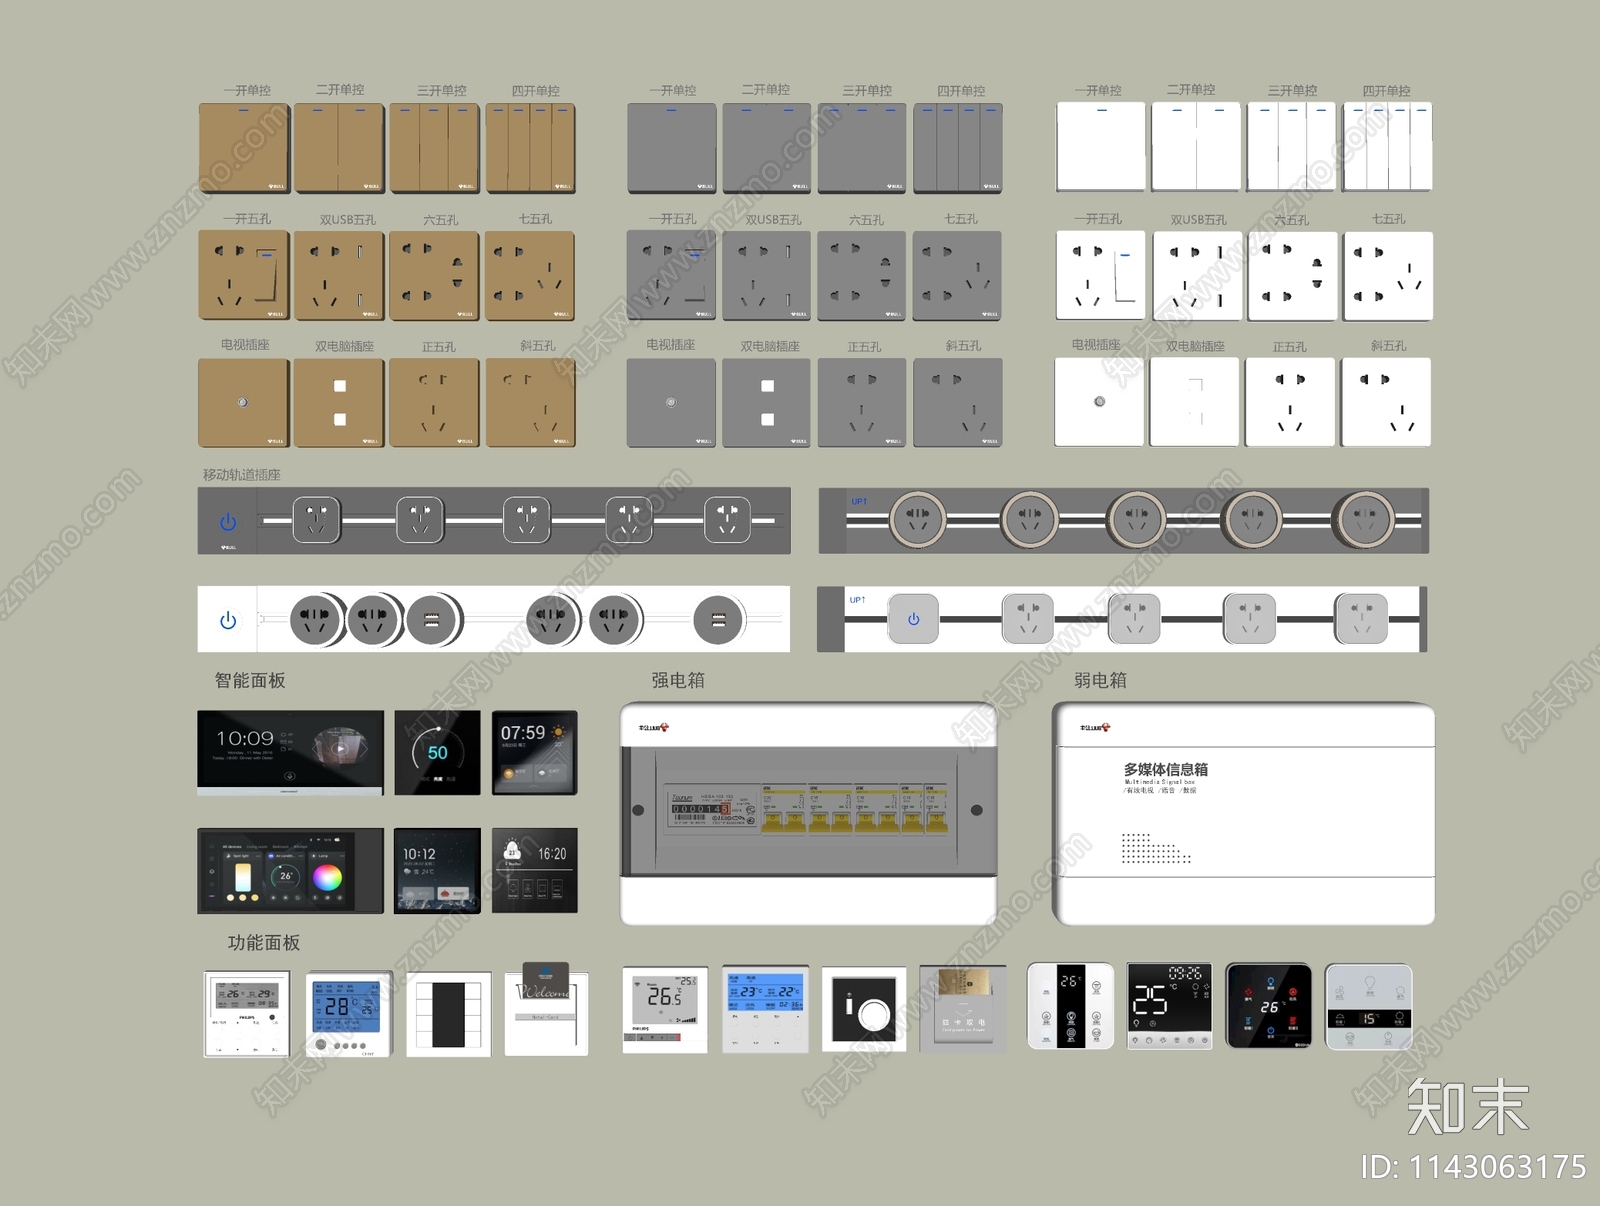
Task: Select the gold 一开单控 single-gang switch
Action: coord(244,148)
